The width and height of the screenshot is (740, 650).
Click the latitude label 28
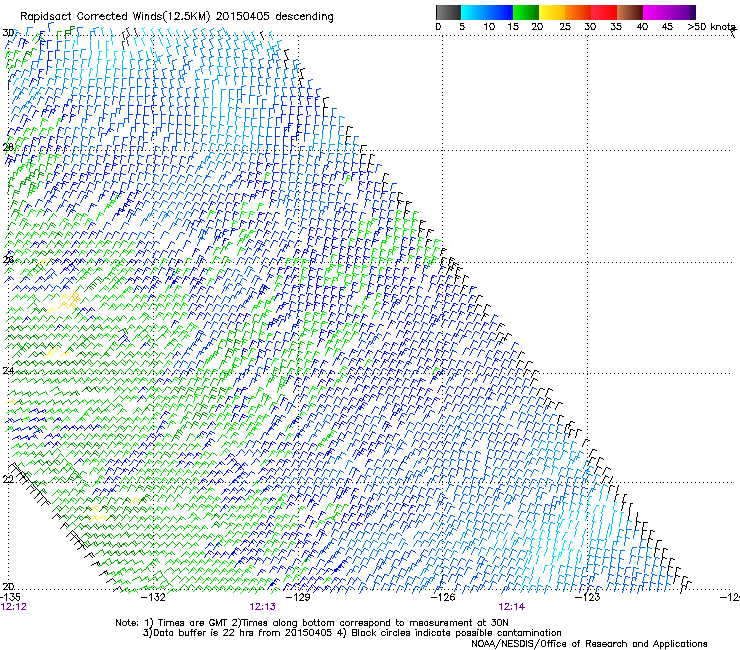click(8, 148)
